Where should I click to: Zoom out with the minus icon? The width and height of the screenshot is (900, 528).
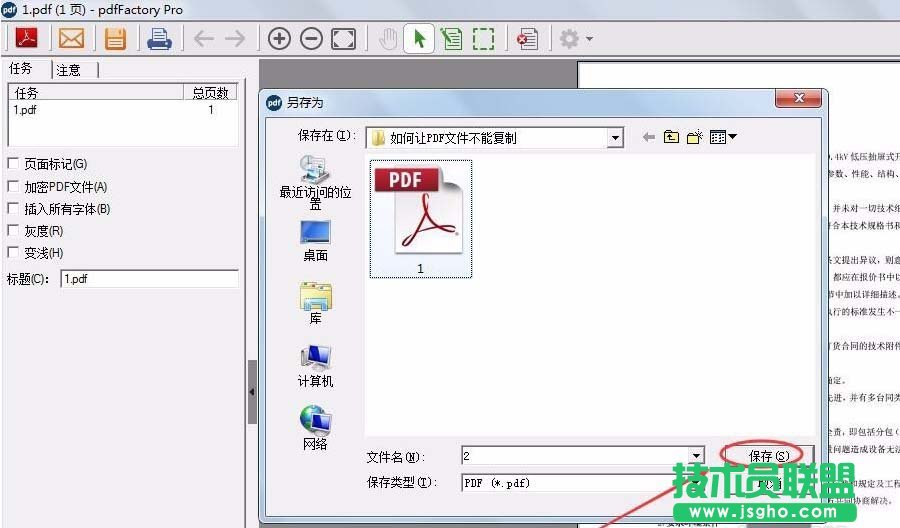(311, 39)
